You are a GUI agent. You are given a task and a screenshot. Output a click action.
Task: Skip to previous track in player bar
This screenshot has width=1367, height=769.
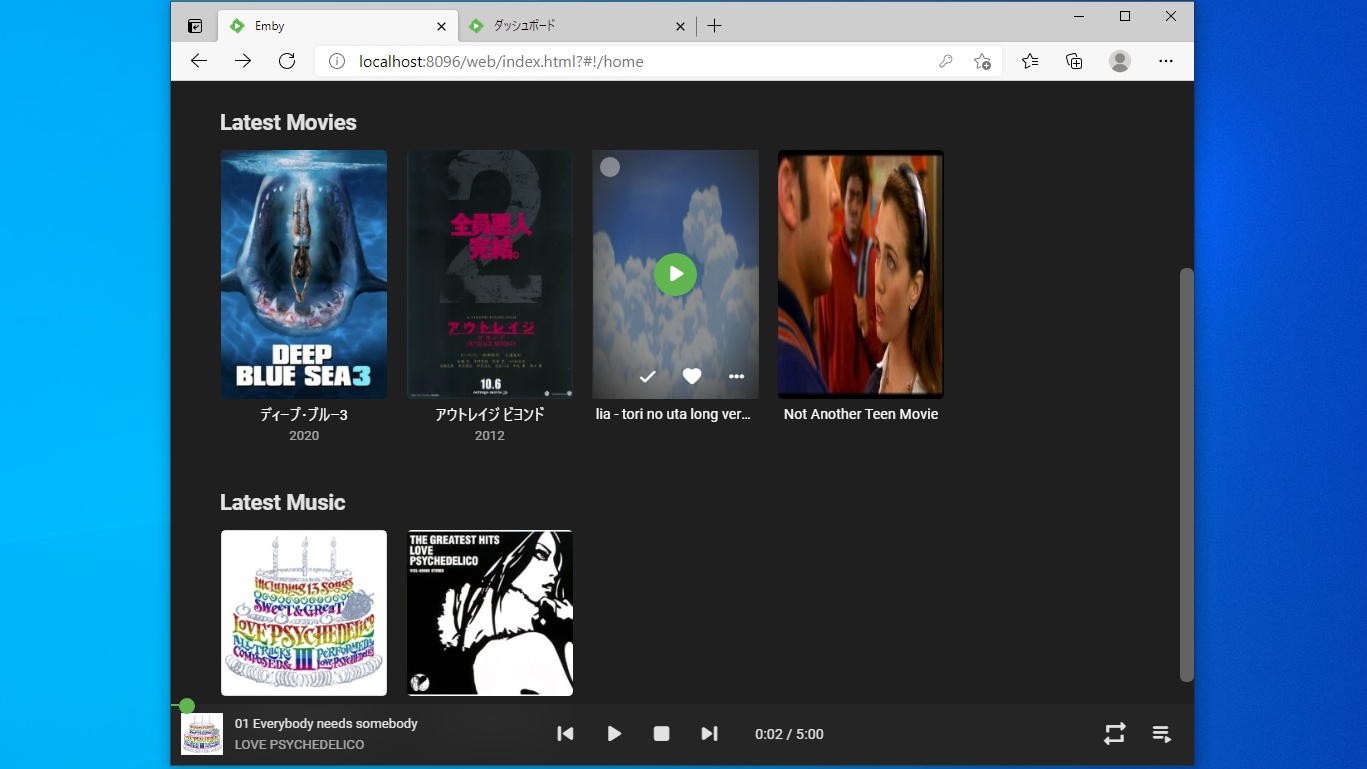click(x=565, y=734)
